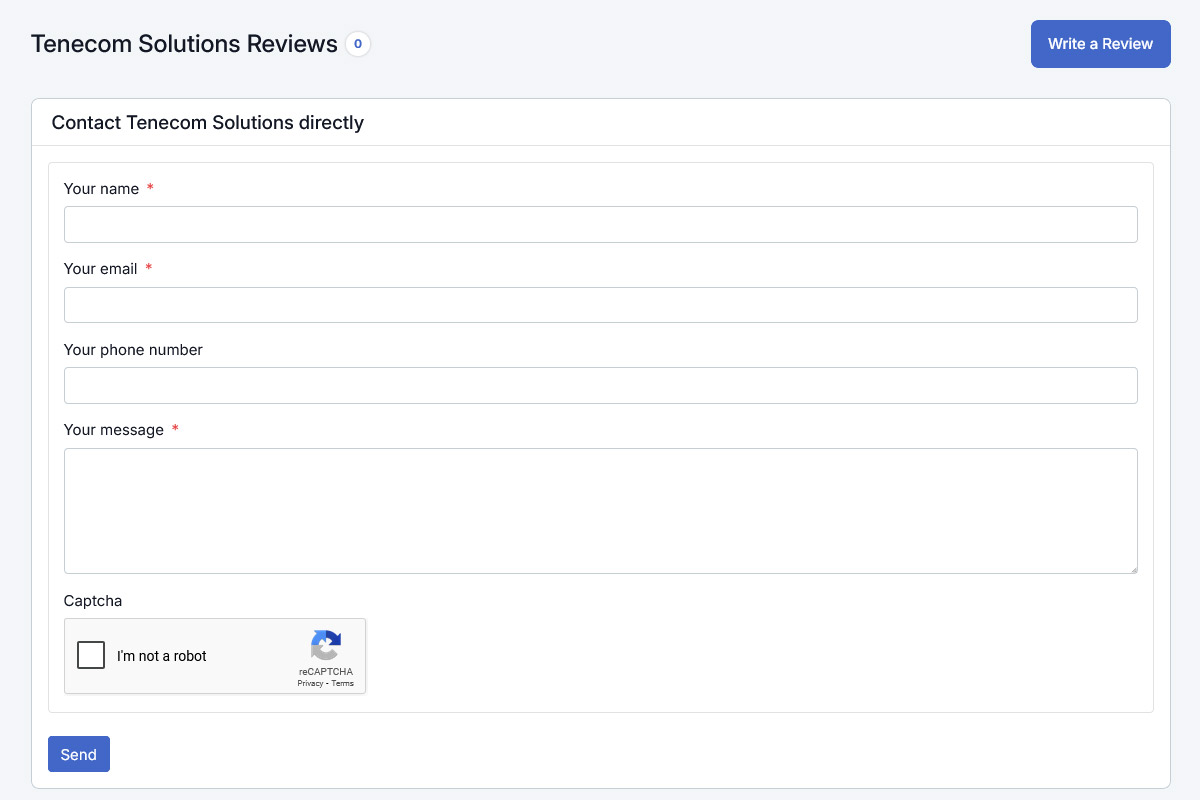1200x800 pixels.
Task: Open the reCAPTCHA Privacy link
Action: tap(310, 684)
